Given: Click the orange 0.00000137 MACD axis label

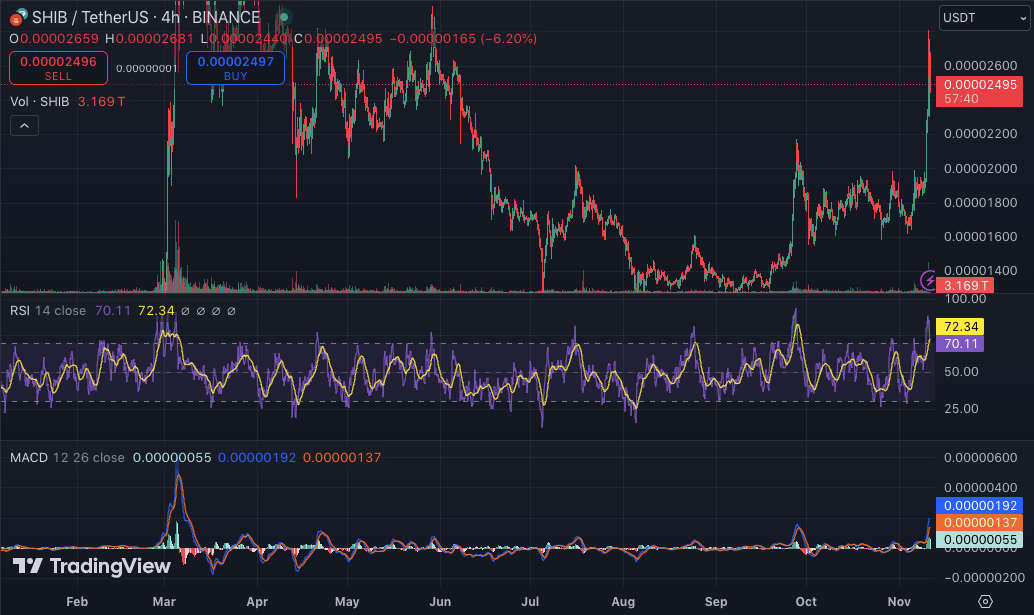Looking at the screenshot, I should [x=979, y=523].
